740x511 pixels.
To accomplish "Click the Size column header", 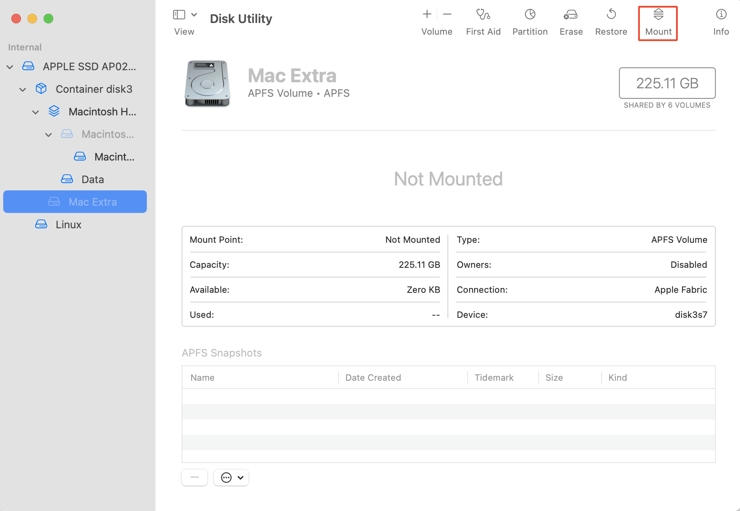I will pyautogui.click(x=554, y=377).
